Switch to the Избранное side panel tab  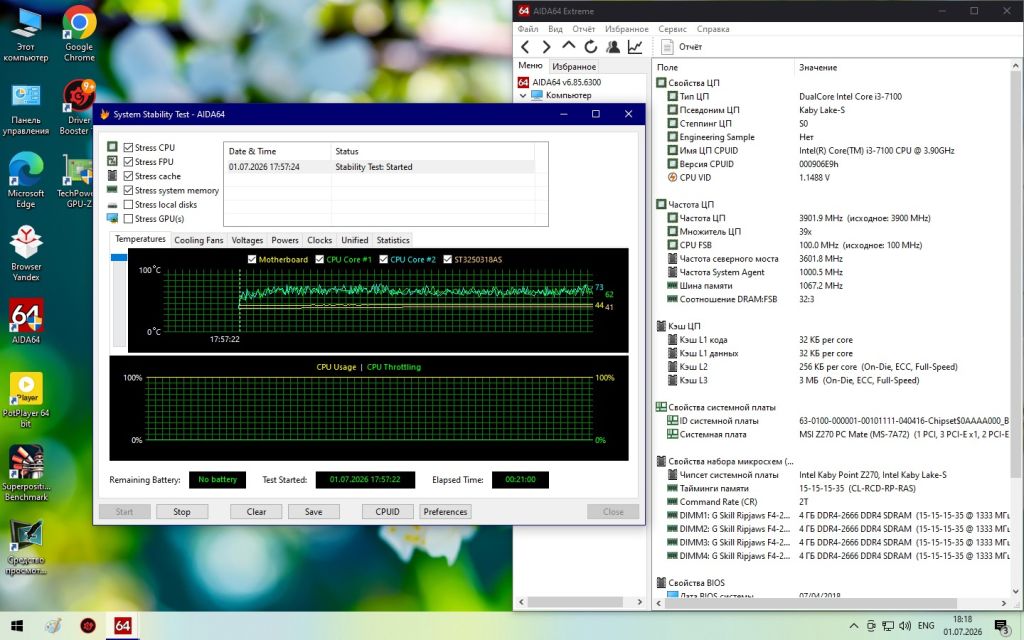[x=573, y=67]
